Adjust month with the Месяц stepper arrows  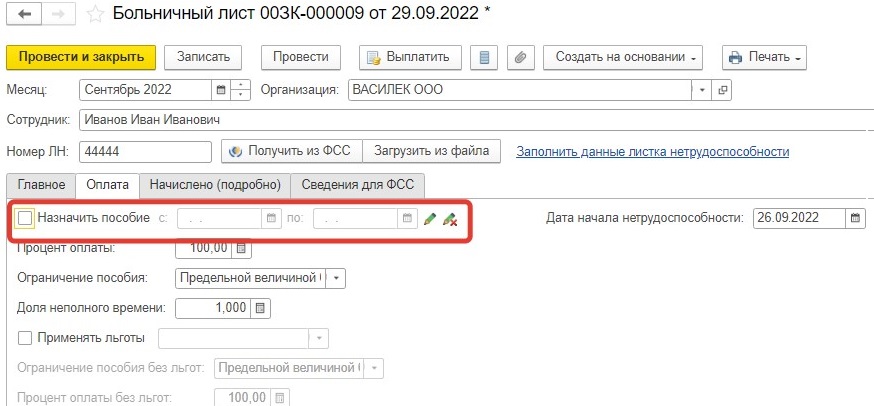pyautogui.click(x=240, y=90)
